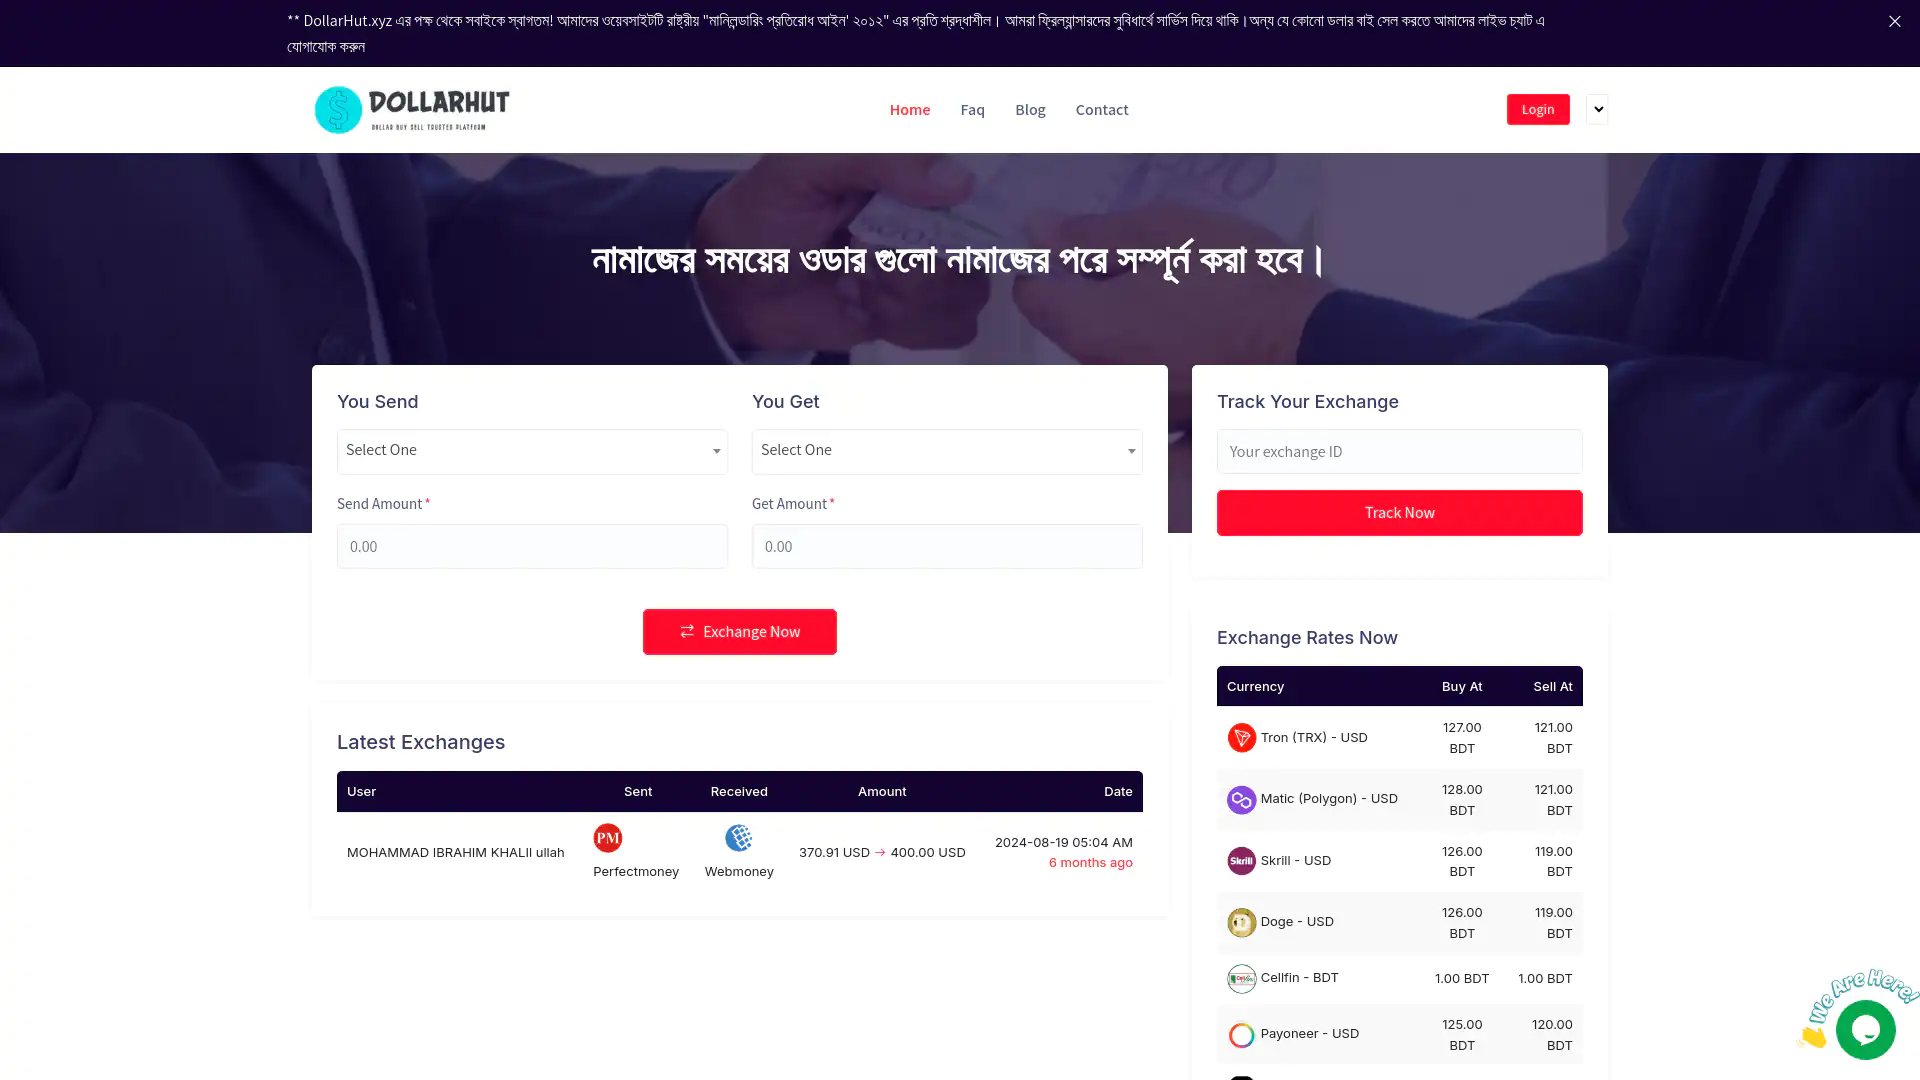Open the You Get currency dropdown
The width and height of the screenshot is (1920, 1080).
947,451
